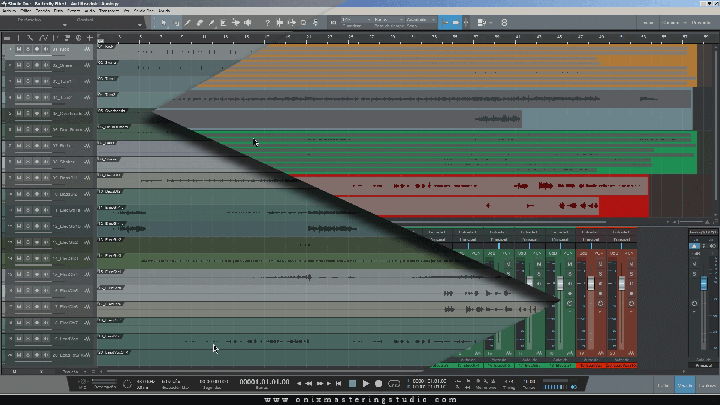Start playback with the play button

click(x=366, y=383)
